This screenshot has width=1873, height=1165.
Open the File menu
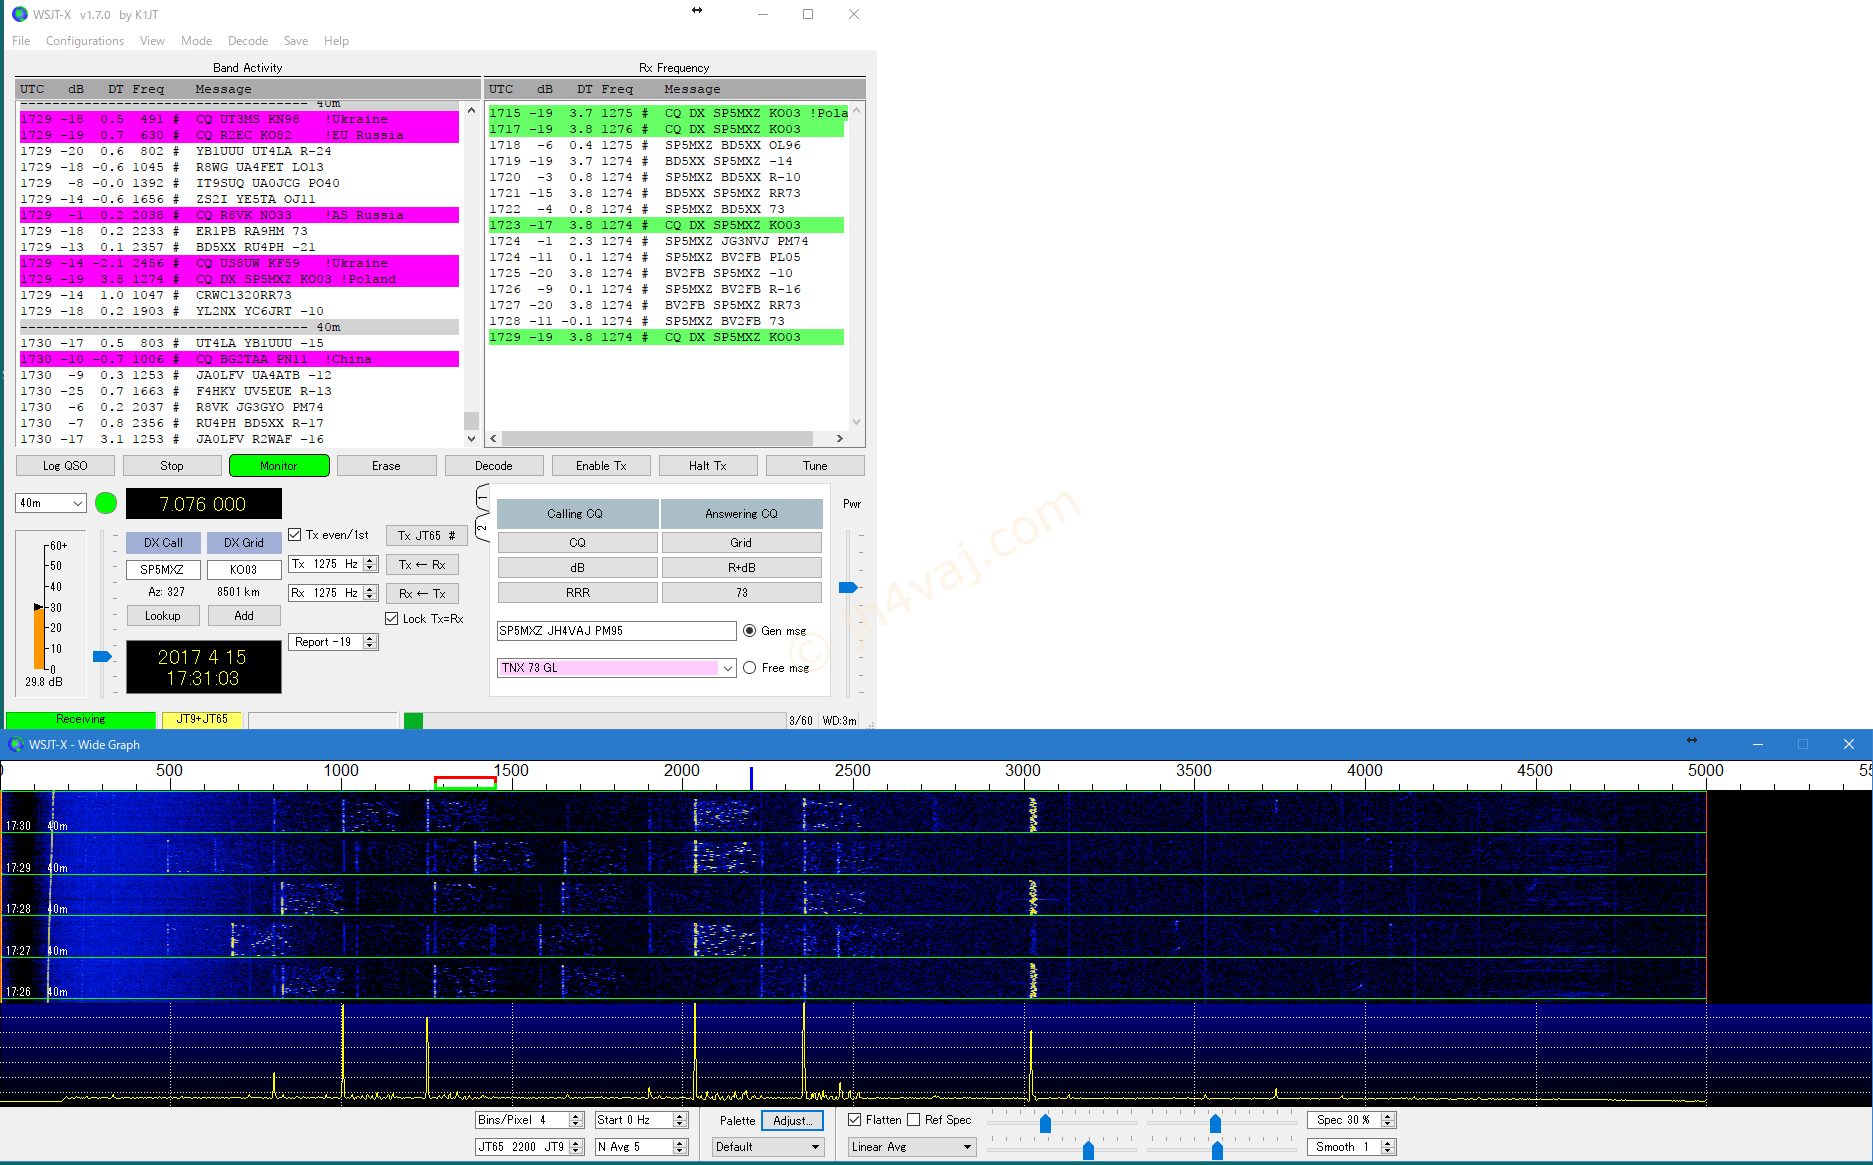21,41
